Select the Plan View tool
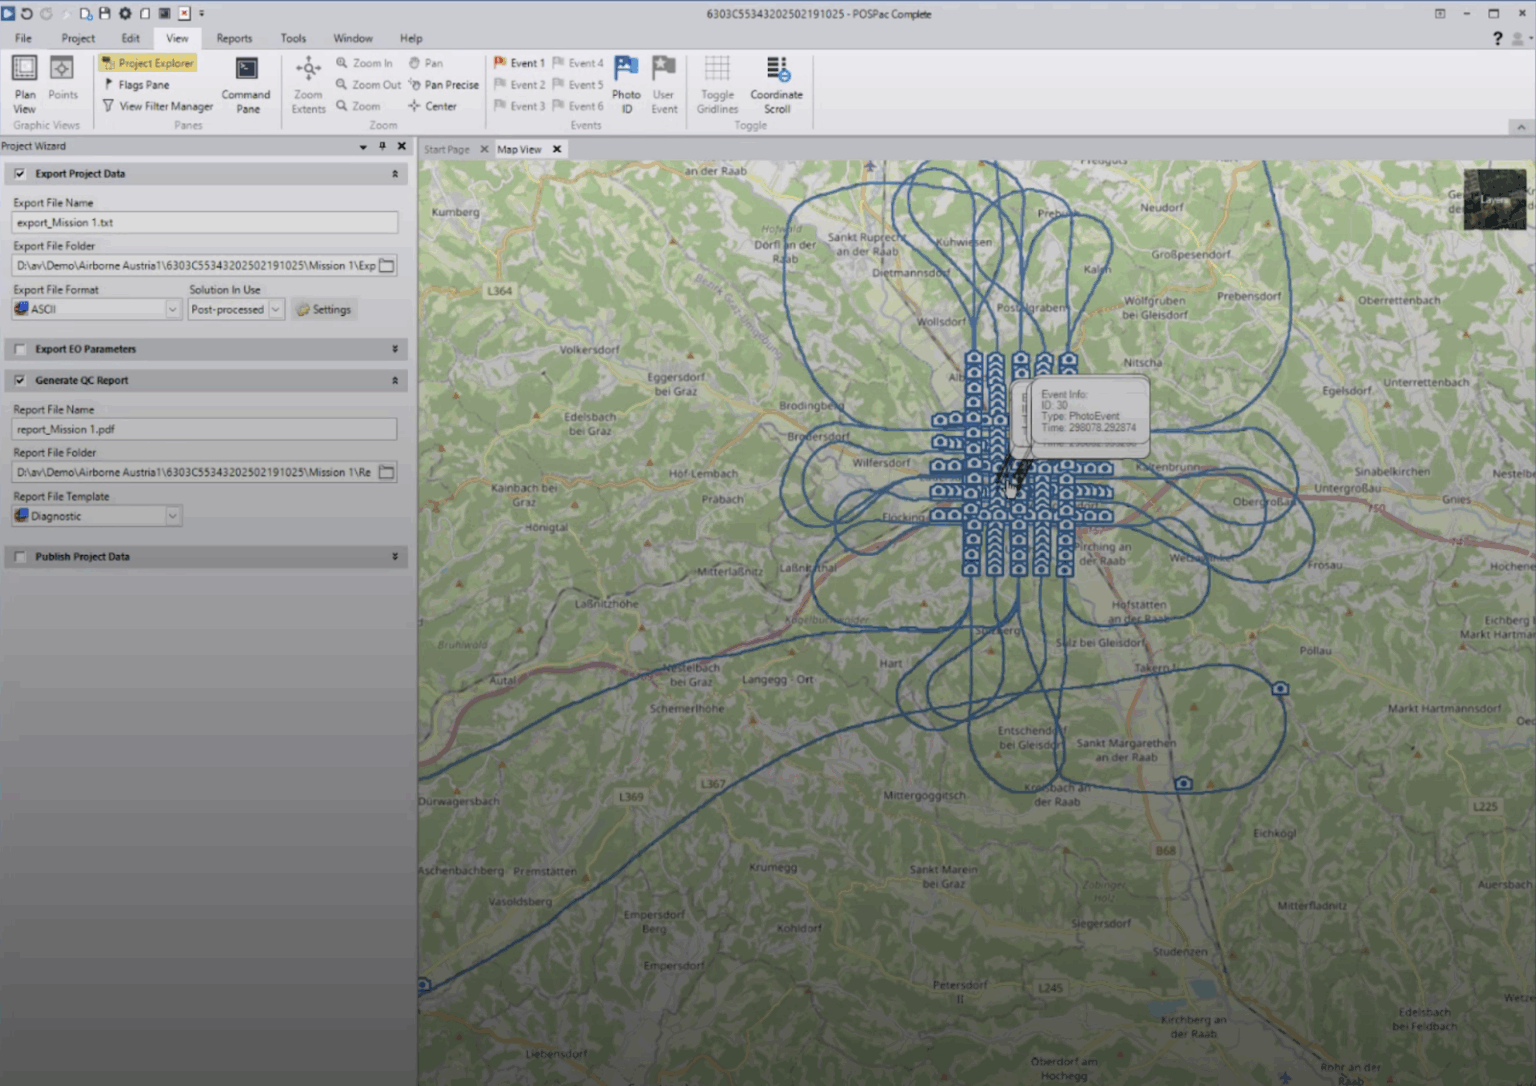Image resolution: width=1536 pixels, height=1086 pixels. [x=24, y=85]
